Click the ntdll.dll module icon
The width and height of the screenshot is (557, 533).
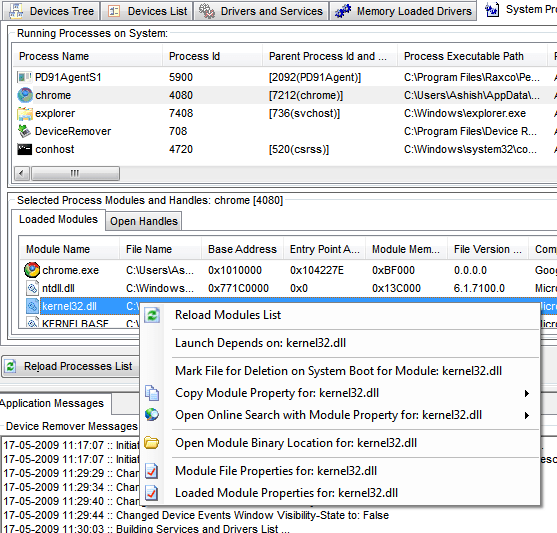click(32, 288)
